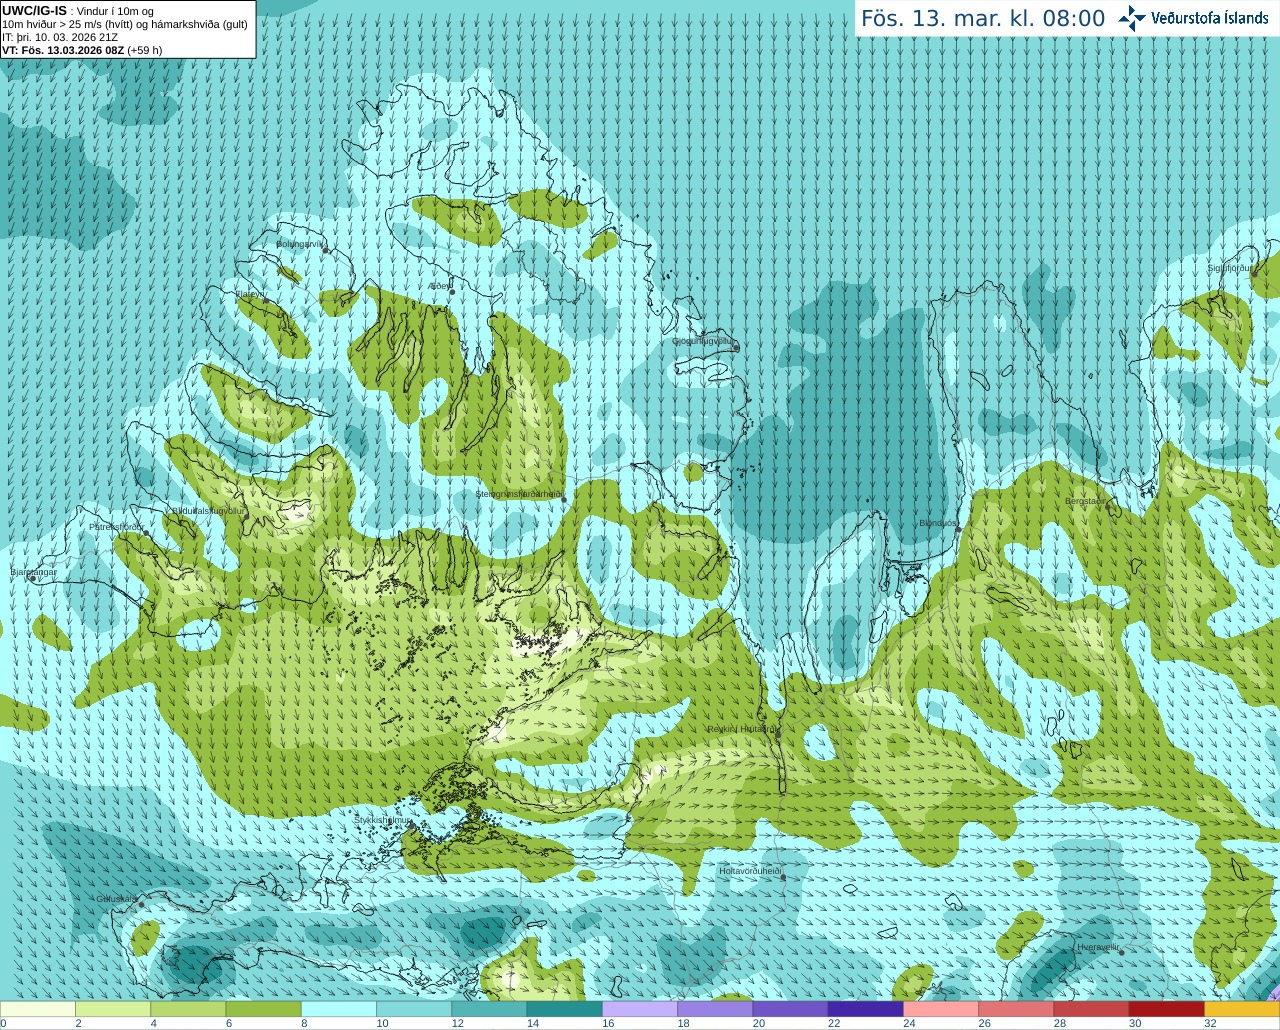Click the IT initial time line
Viewport: 1280px width, 1030px height.
60,37
